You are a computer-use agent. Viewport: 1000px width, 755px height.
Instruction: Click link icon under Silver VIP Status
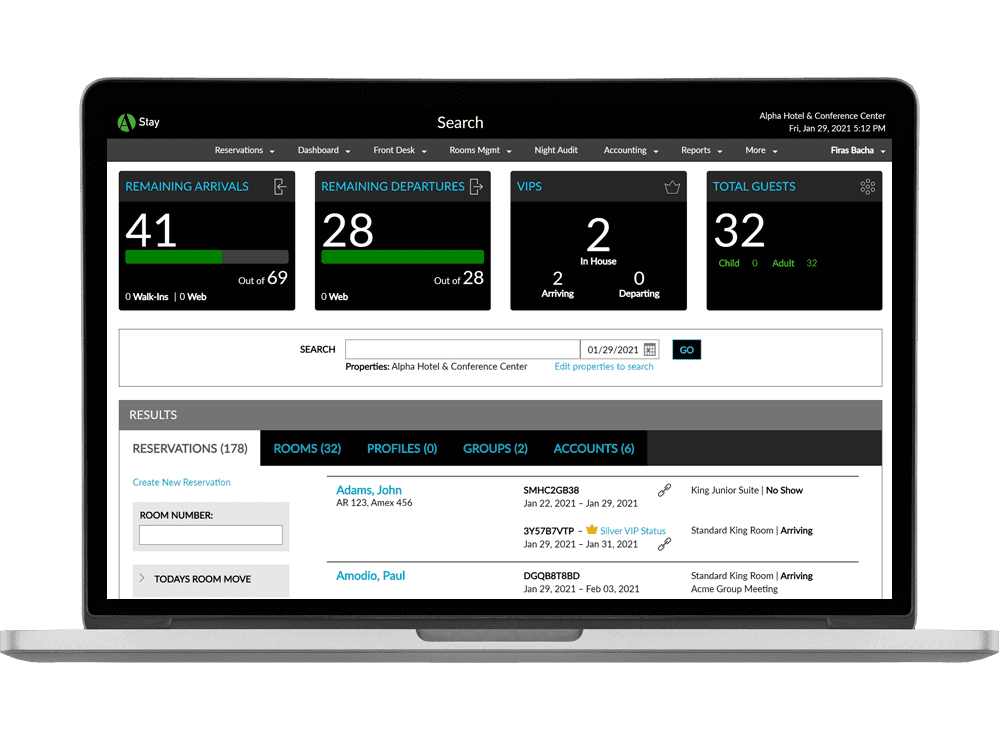point(665,544)
